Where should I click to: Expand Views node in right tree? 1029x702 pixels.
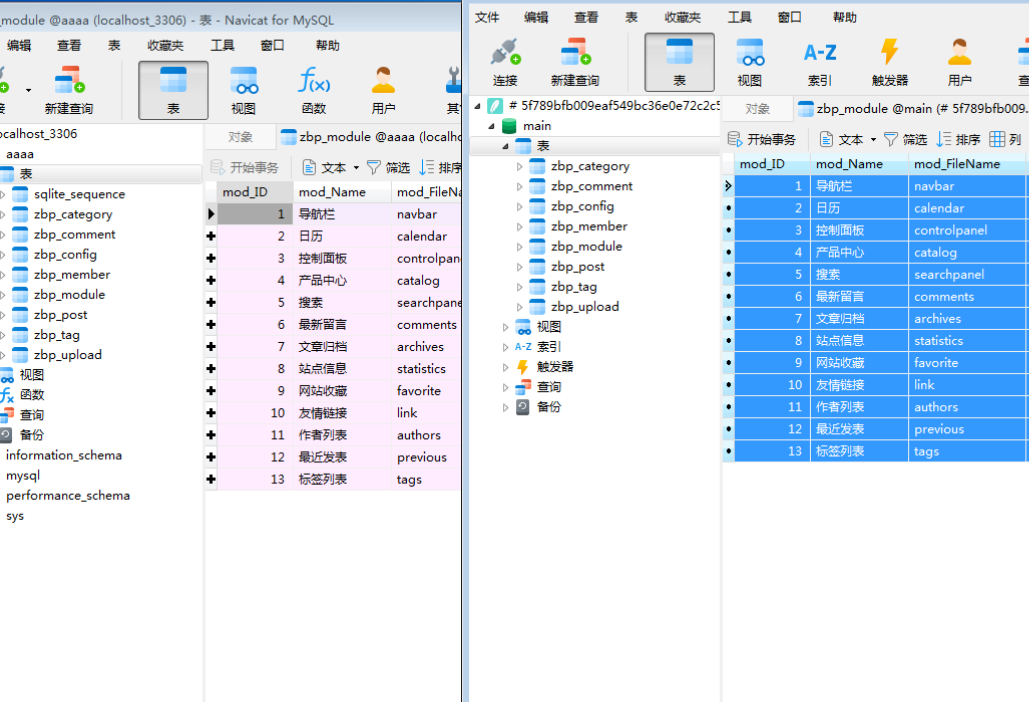point(505,327)
